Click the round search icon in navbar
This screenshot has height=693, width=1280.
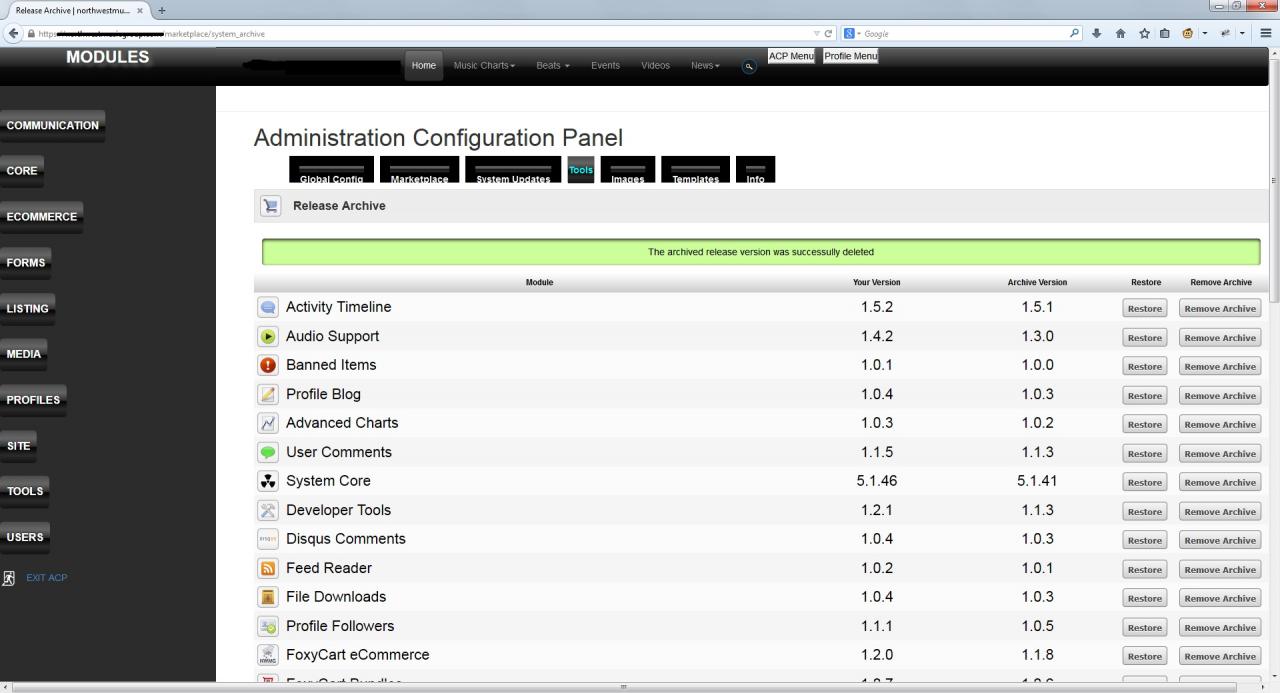749,66
